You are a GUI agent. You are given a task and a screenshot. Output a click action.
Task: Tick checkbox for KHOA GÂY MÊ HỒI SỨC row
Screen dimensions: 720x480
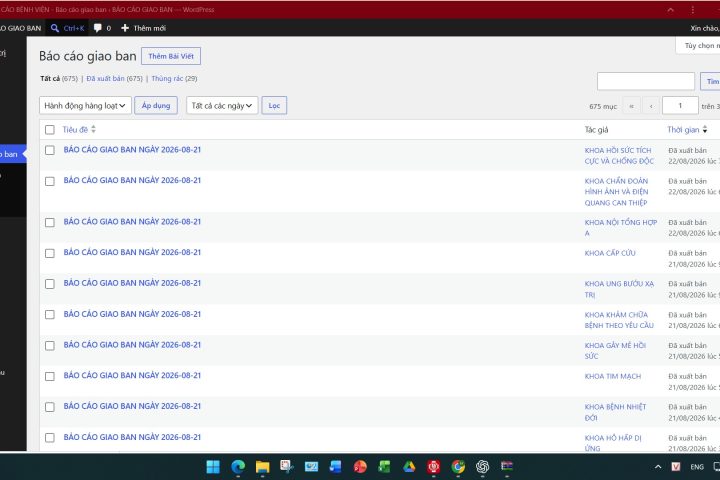pos(50,345)
